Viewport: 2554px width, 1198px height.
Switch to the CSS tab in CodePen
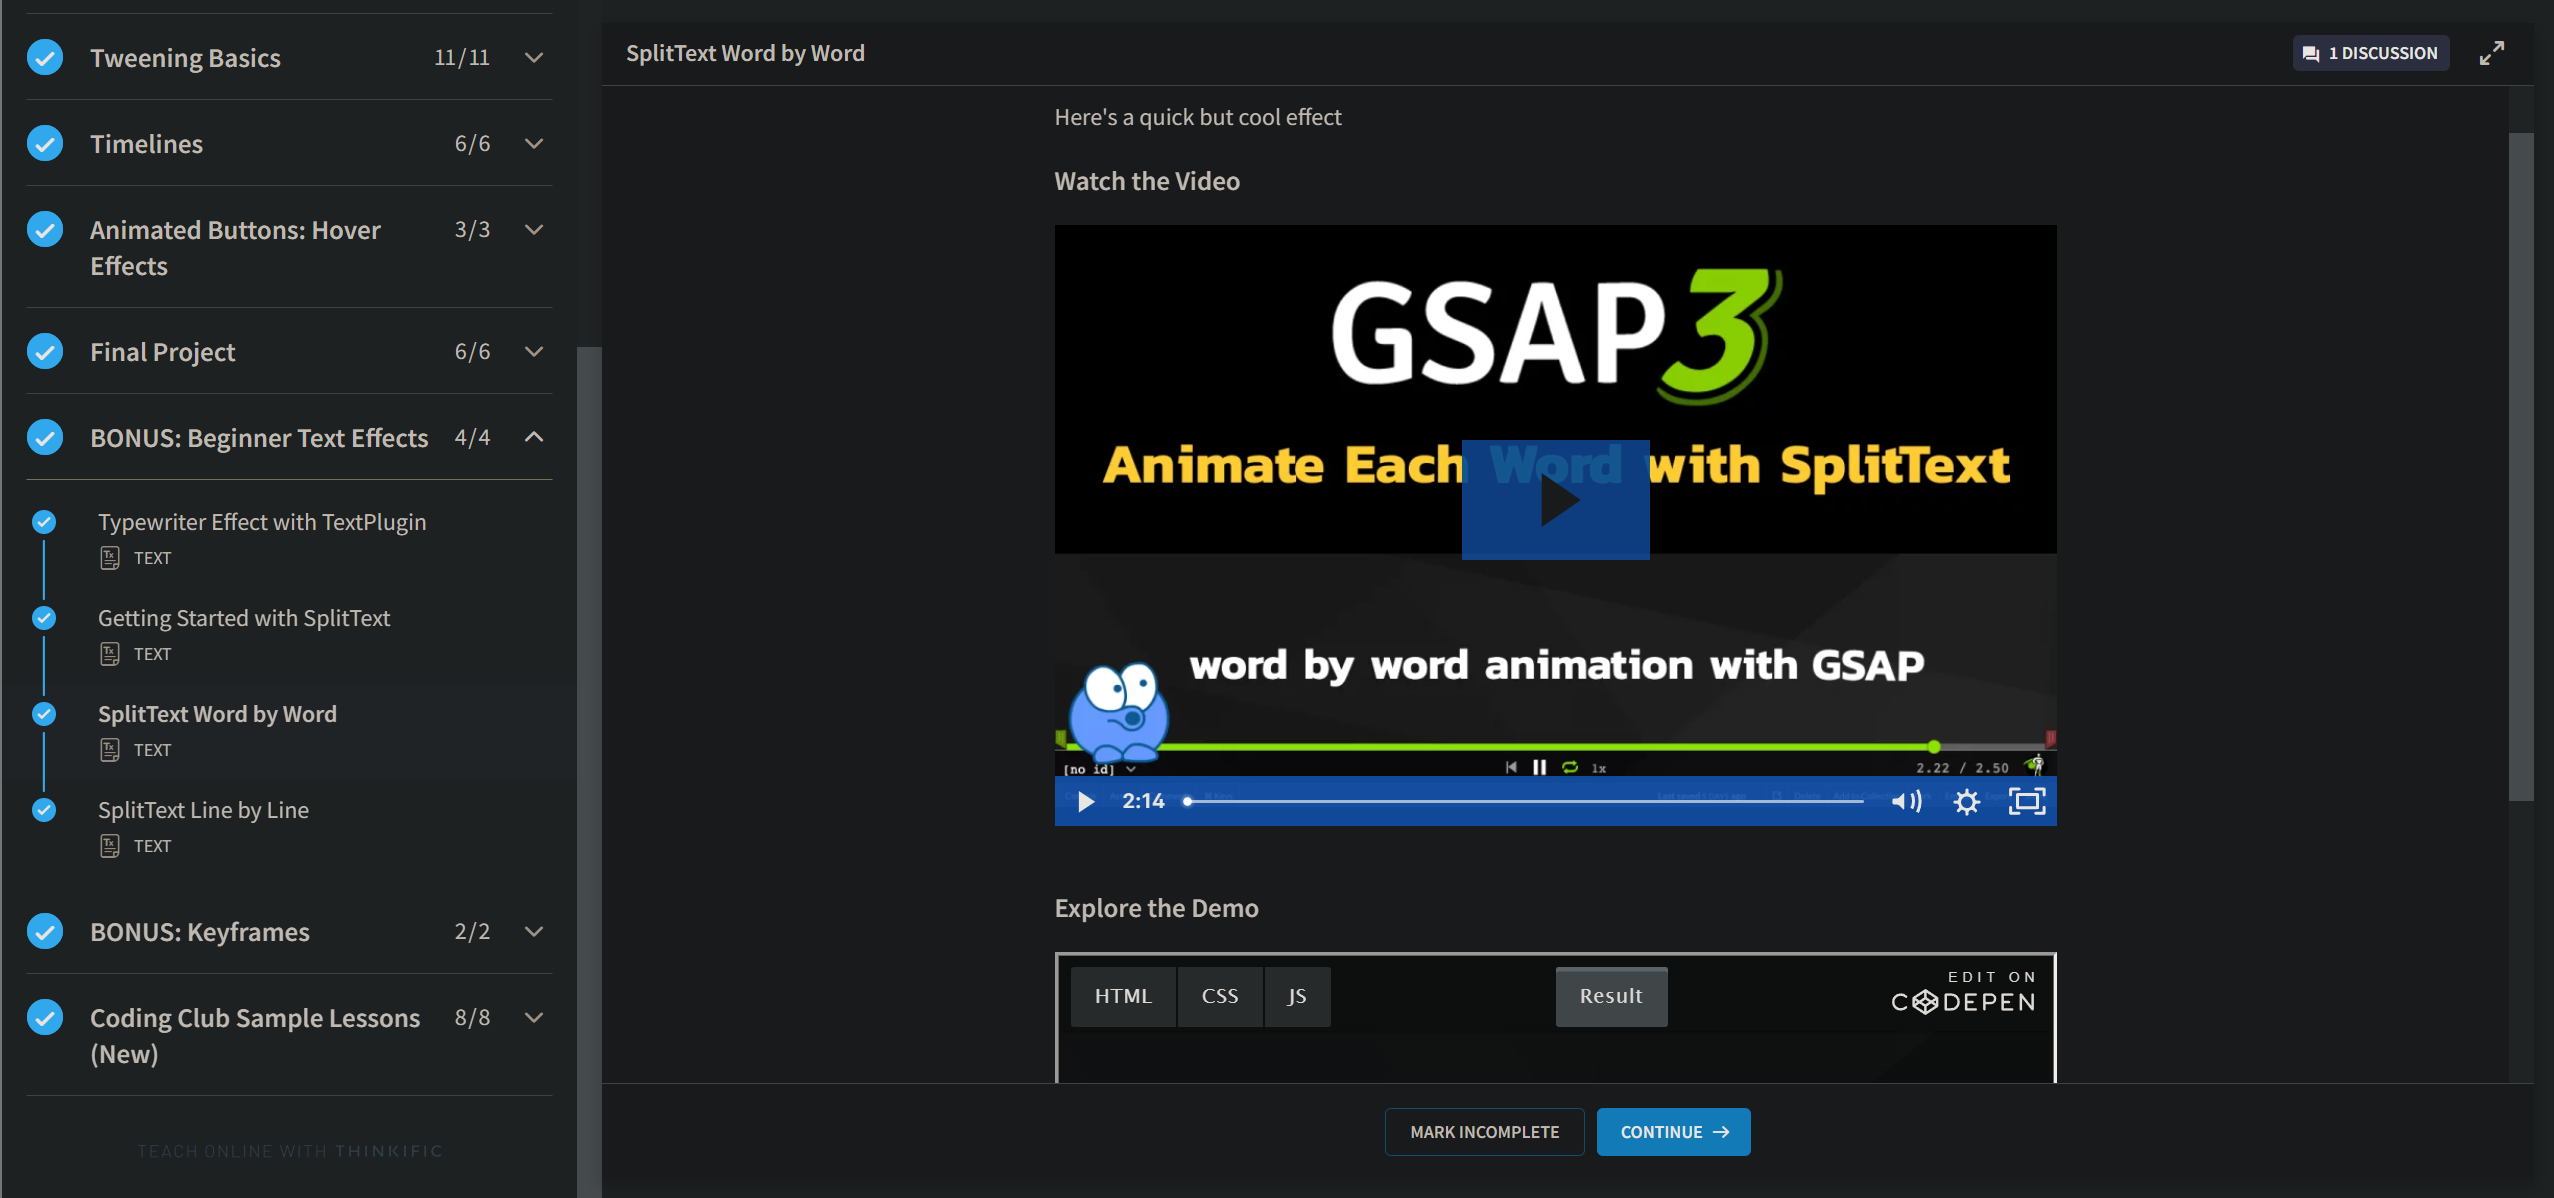1219,996
